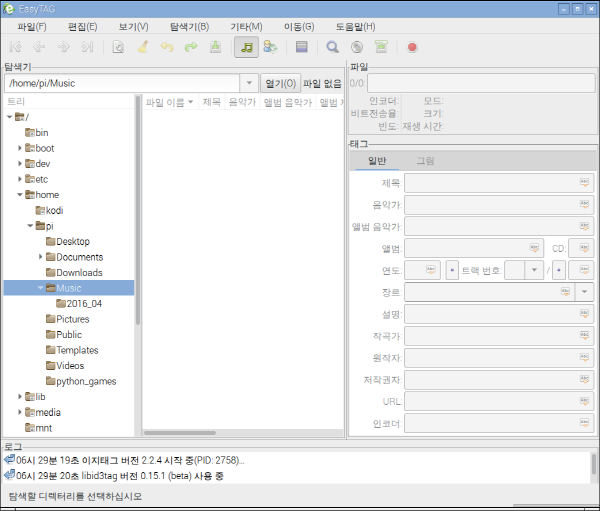Viewport: 600px width, 511px height.
Task: Click total tracks count button
Action: tap(559, 270)
